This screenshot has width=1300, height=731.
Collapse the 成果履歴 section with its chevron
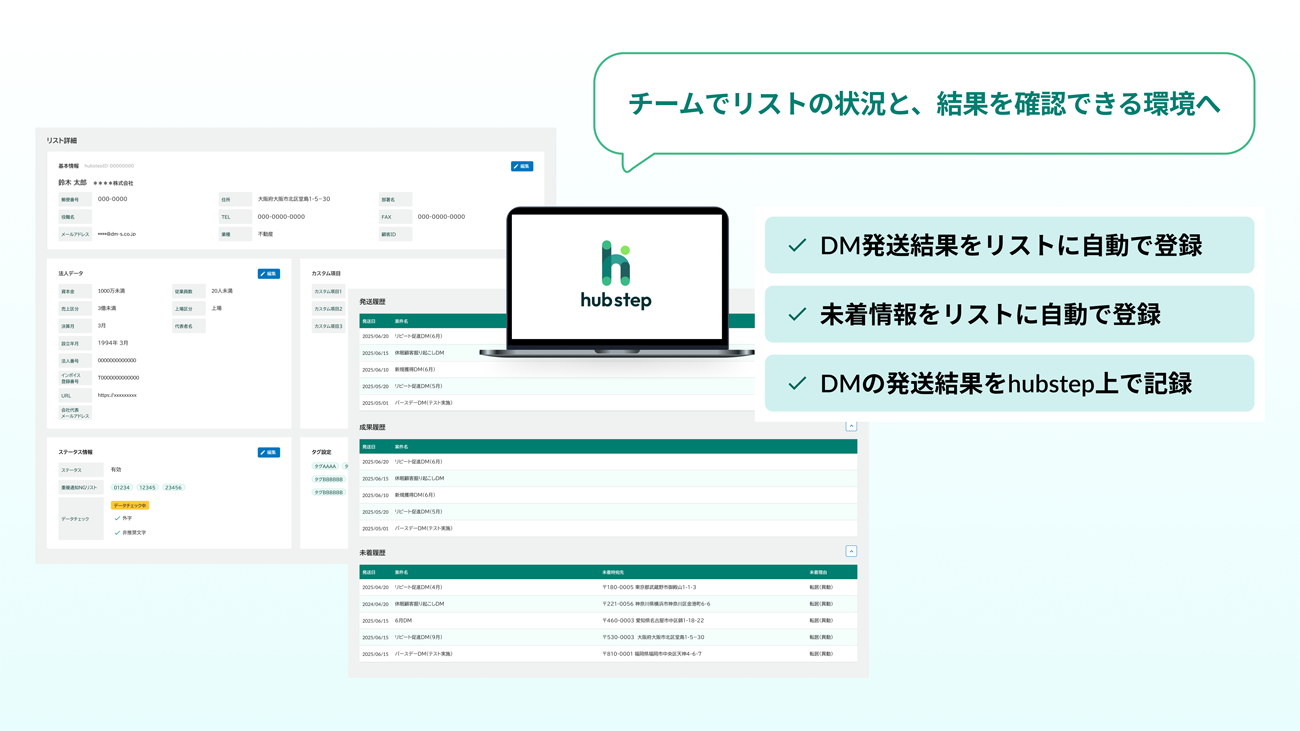point(851,426)
